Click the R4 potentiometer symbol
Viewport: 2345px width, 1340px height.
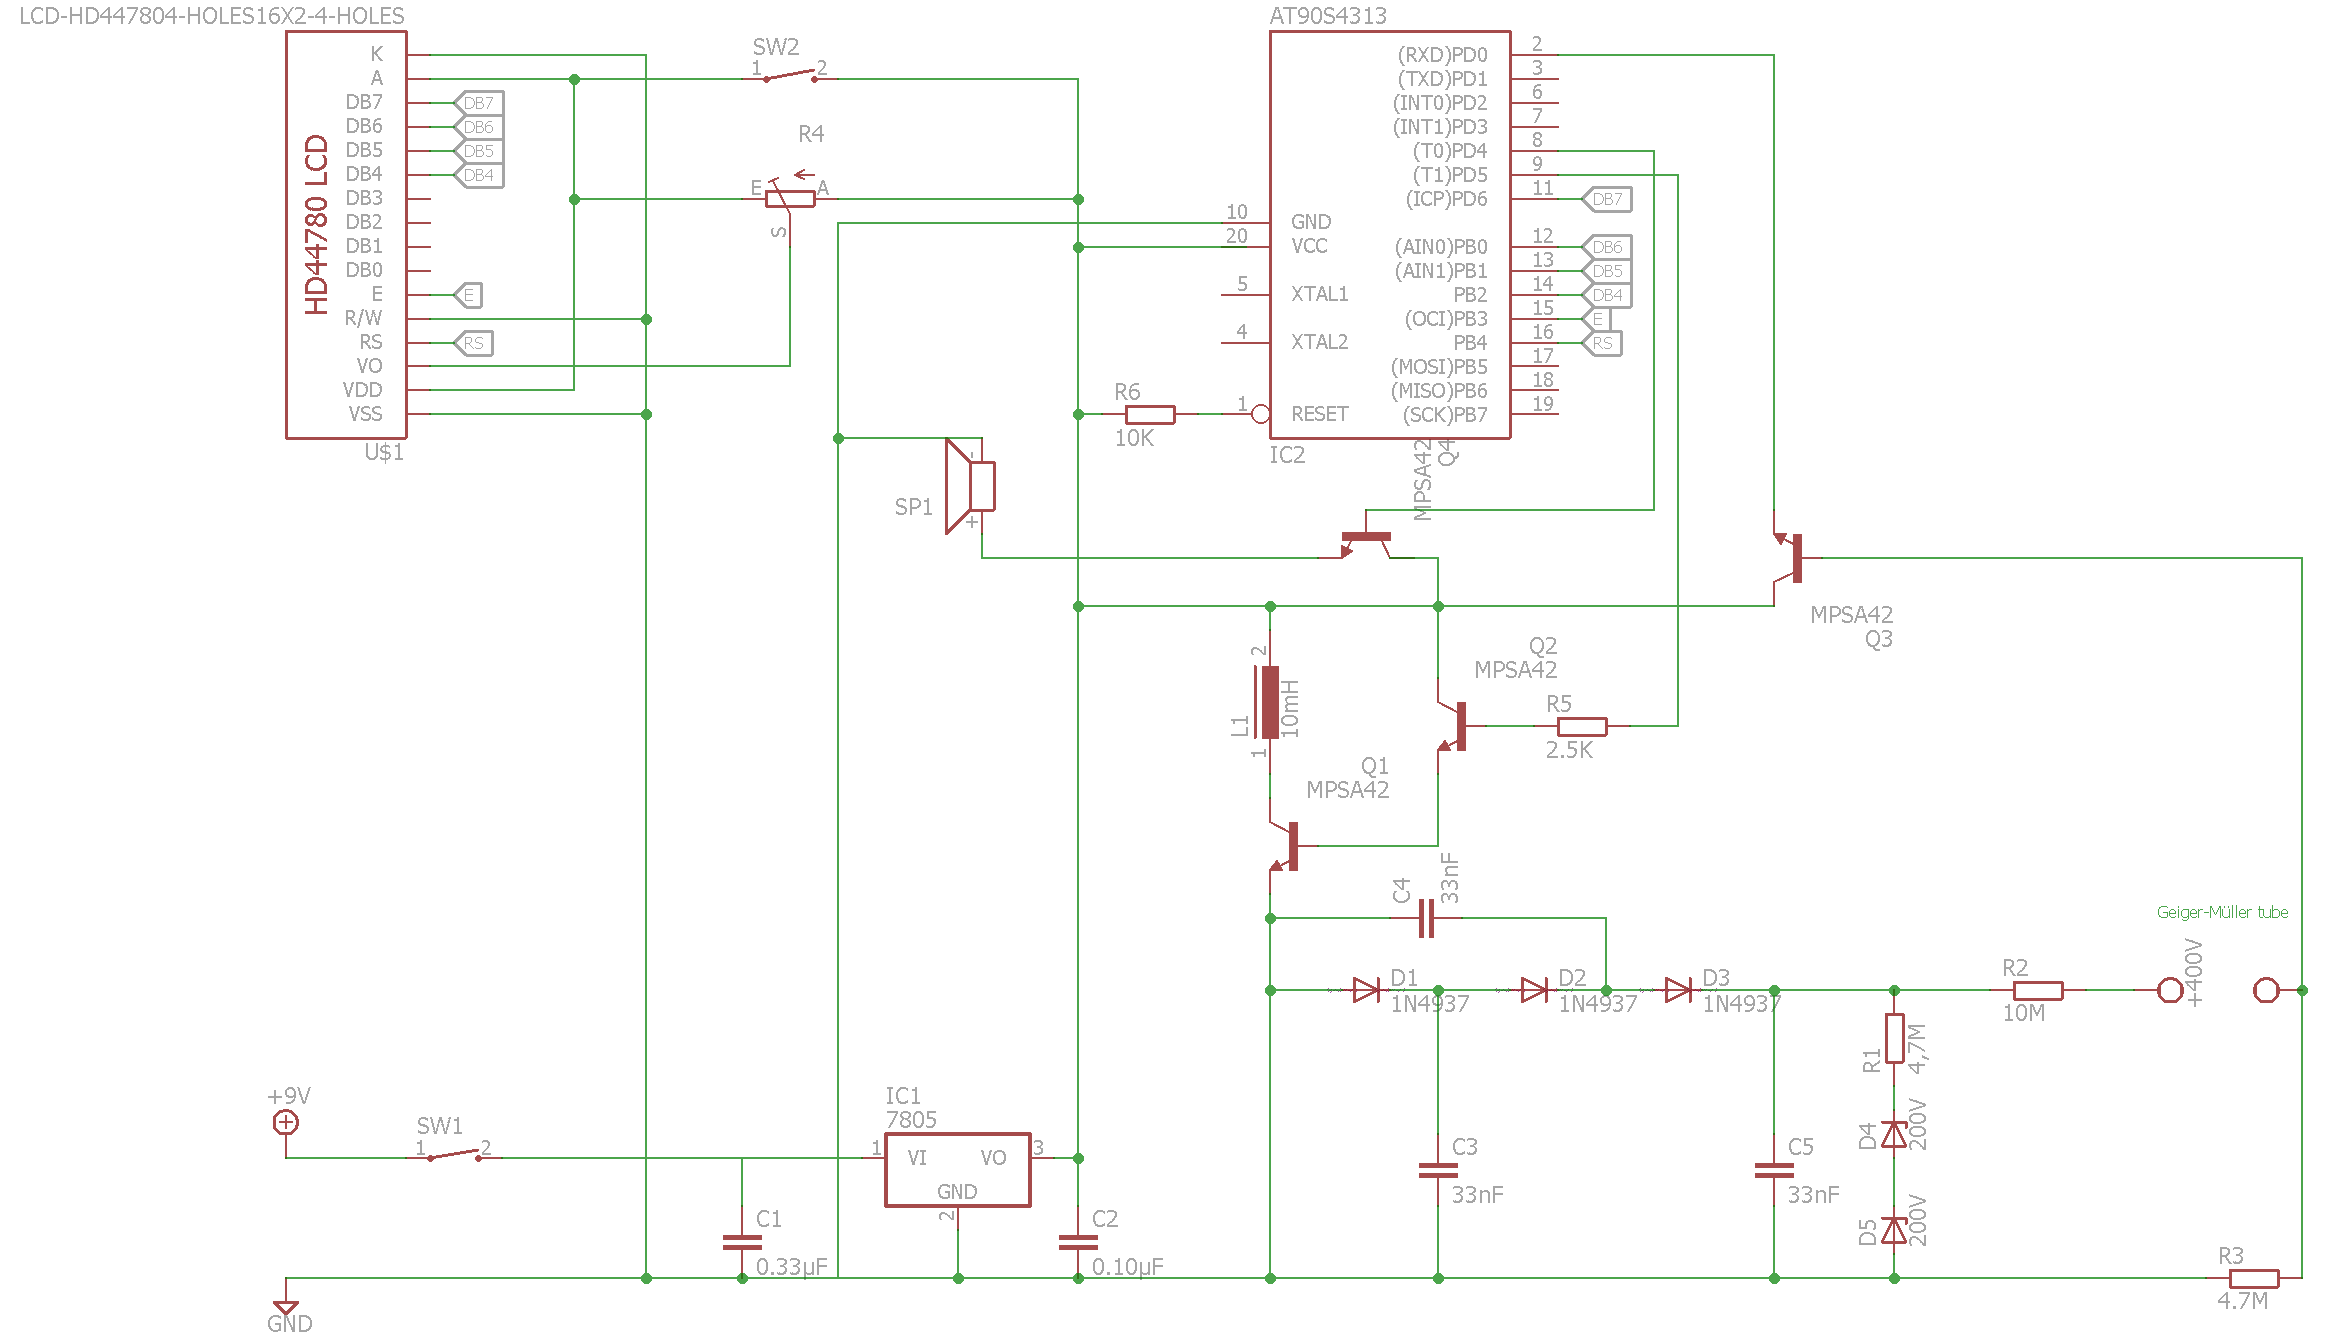(790, 200)
